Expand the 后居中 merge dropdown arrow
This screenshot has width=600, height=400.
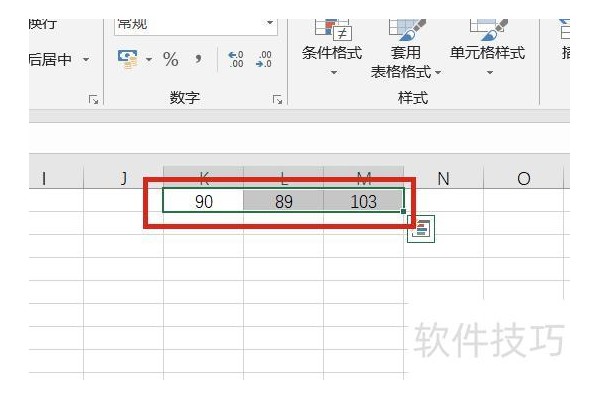click(86, 59)
